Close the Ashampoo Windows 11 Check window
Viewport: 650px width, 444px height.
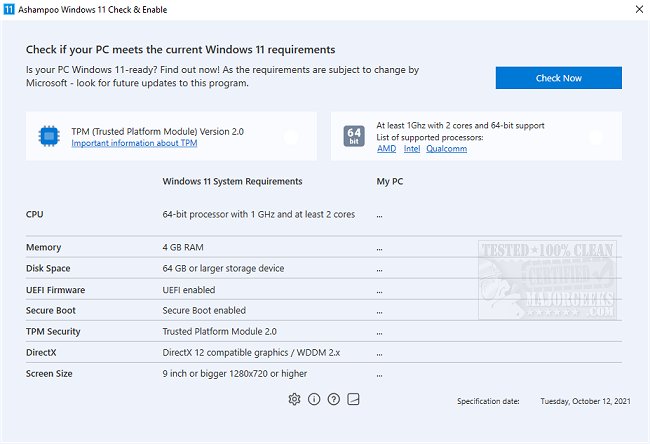[637, 9]
